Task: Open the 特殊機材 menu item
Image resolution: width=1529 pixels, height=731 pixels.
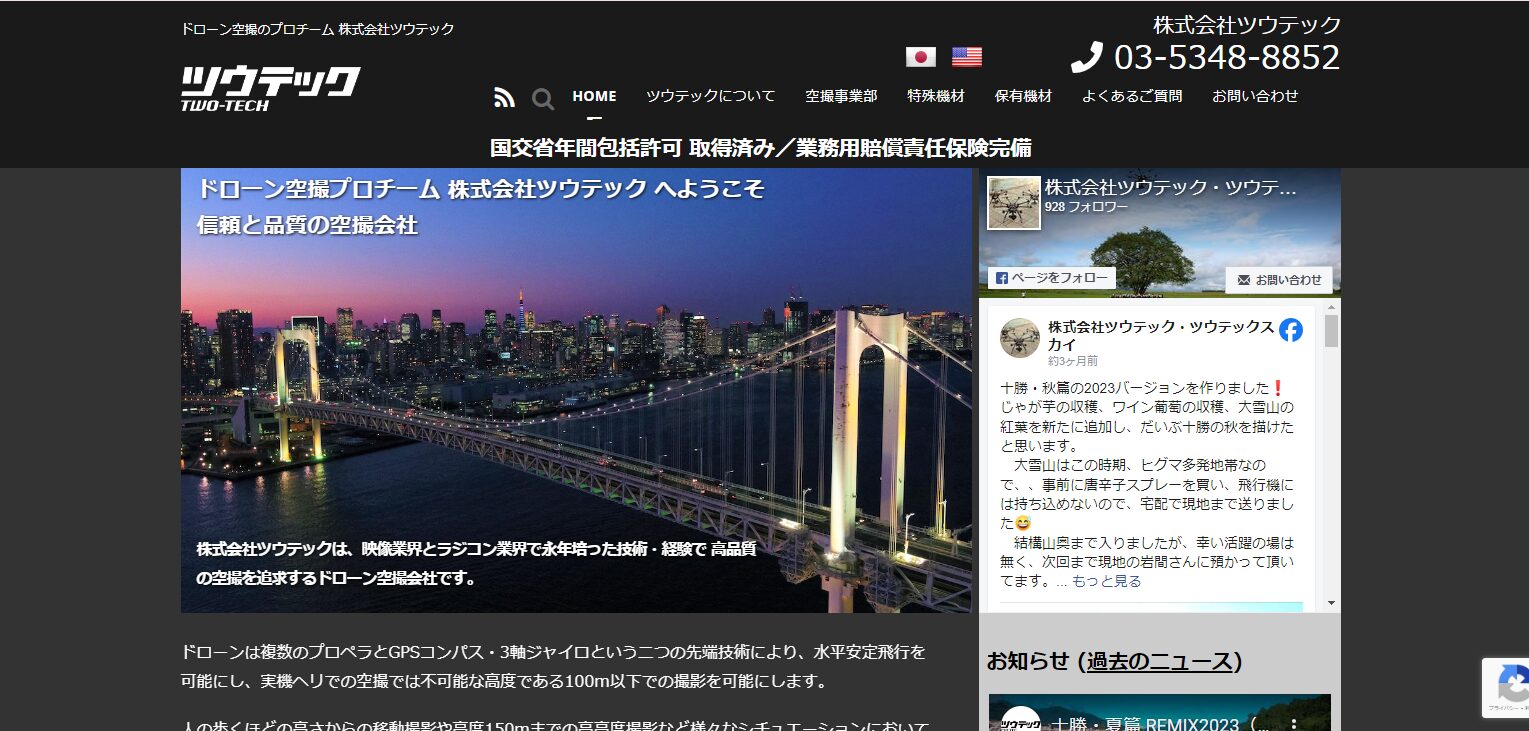Action: [x=936, y=96]
